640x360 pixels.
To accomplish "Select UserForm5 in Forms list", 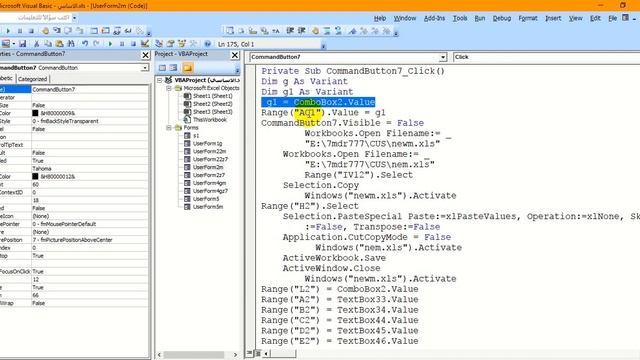I will click(x=206, y=199).
